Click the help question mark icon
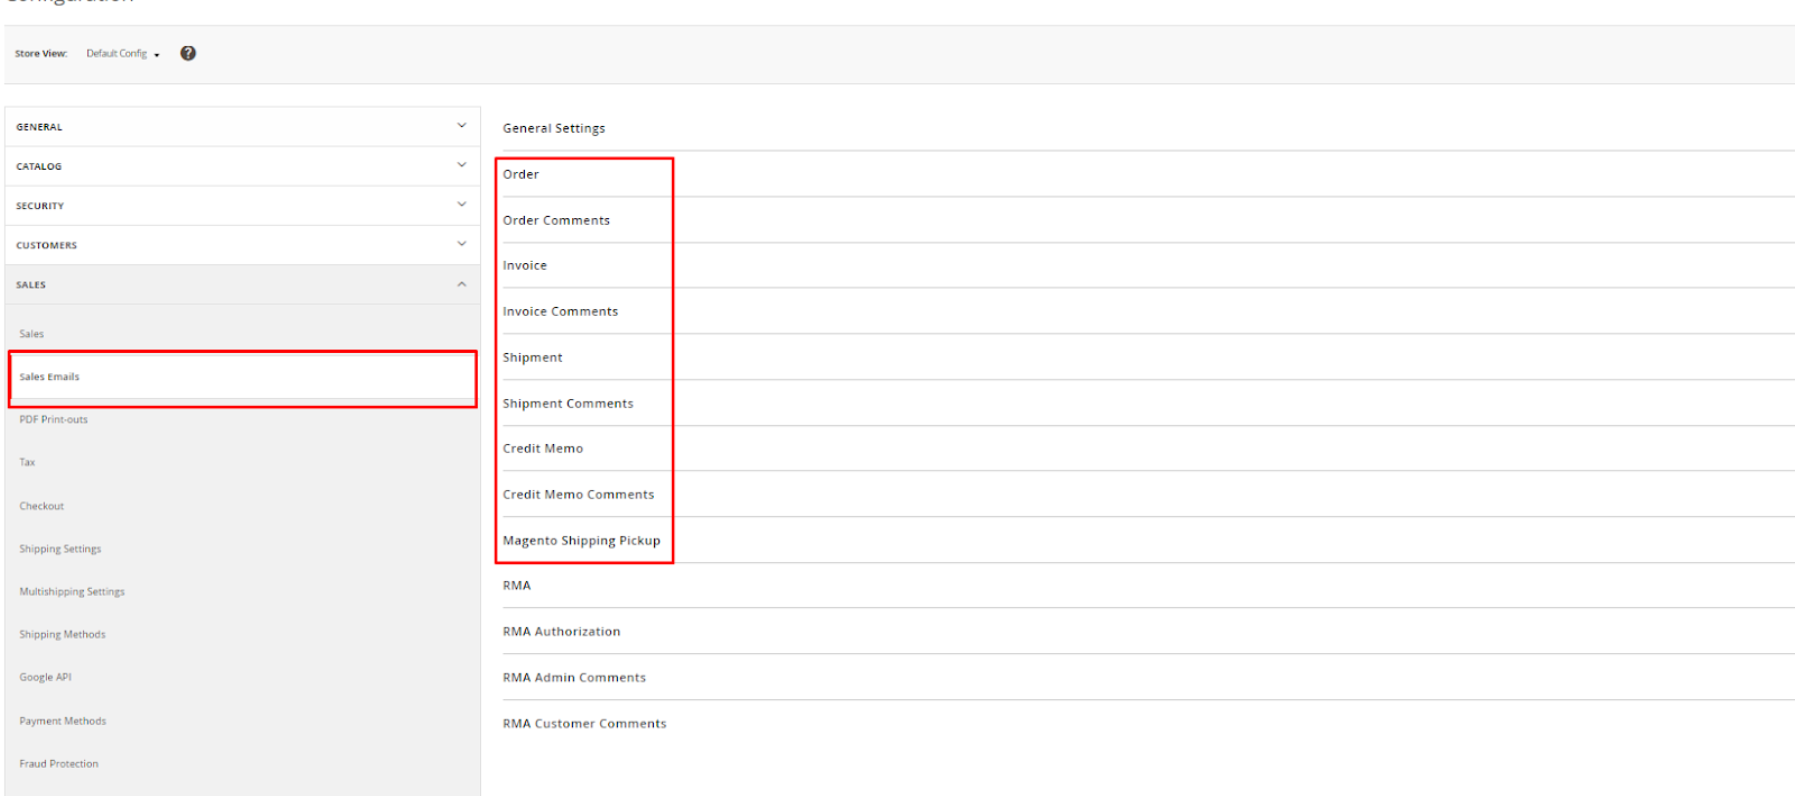This screenshot has width=1808, height=802. (188, 54)
